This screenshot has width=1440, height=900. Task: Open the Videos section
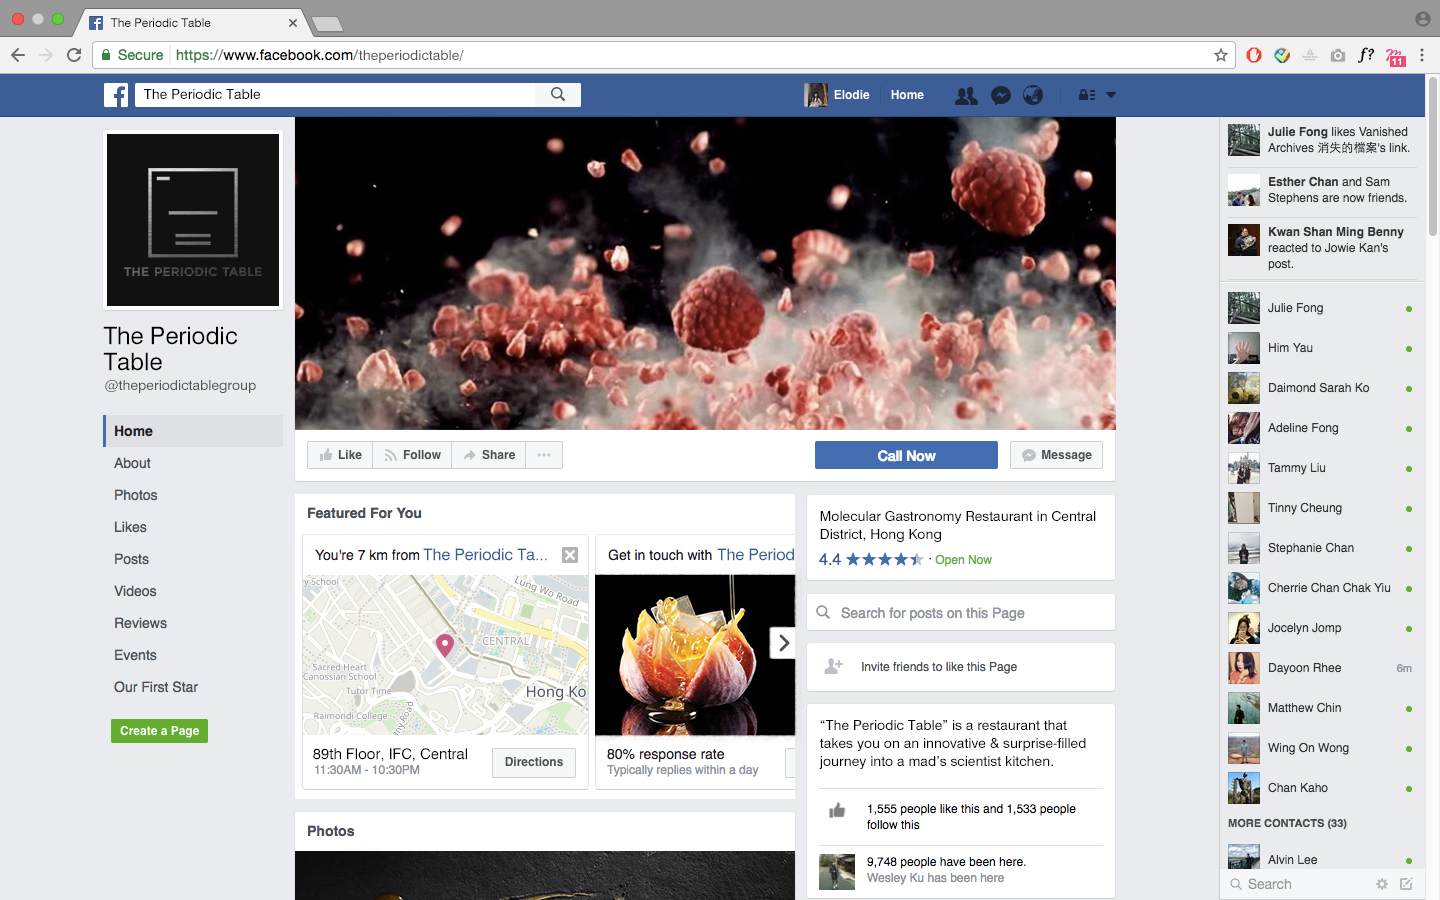pyautogui.click(x=135, y=591)
